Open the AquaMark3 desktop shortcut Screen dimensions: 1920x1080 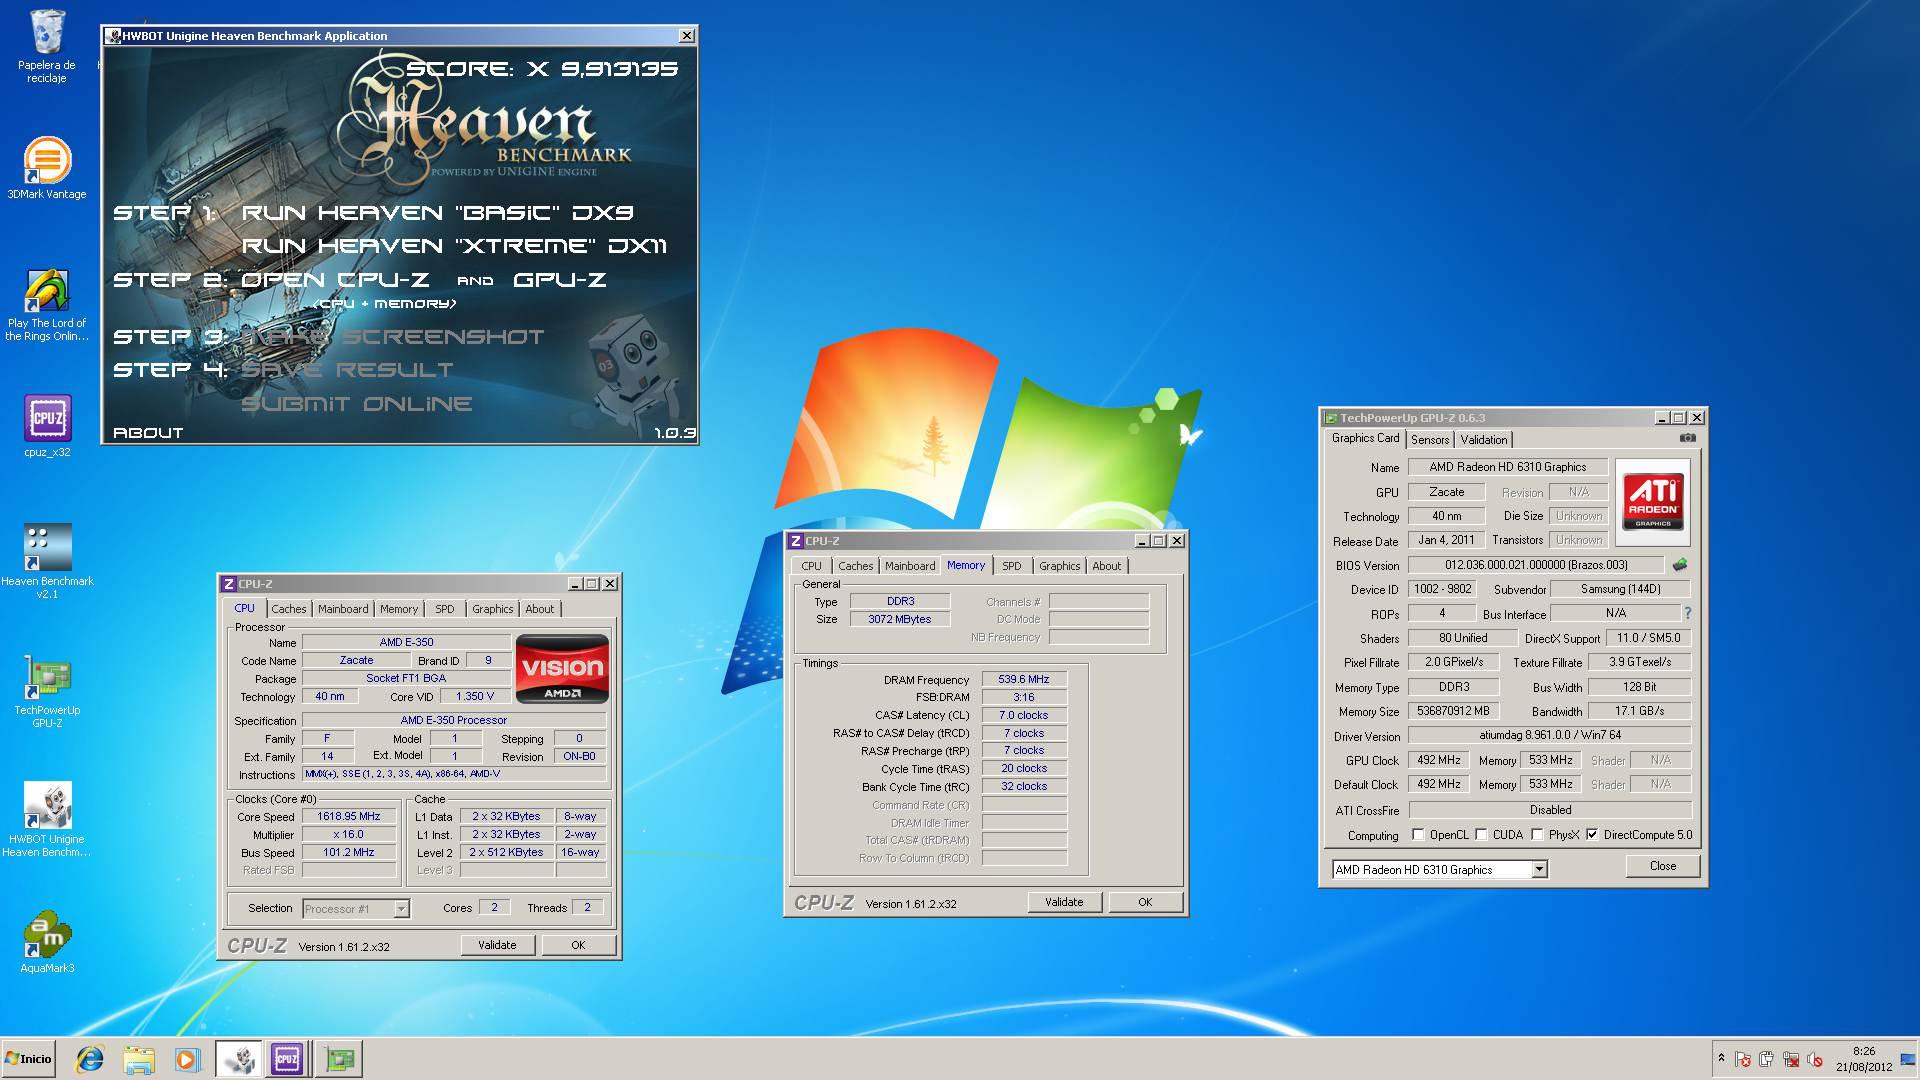(47, 941)
